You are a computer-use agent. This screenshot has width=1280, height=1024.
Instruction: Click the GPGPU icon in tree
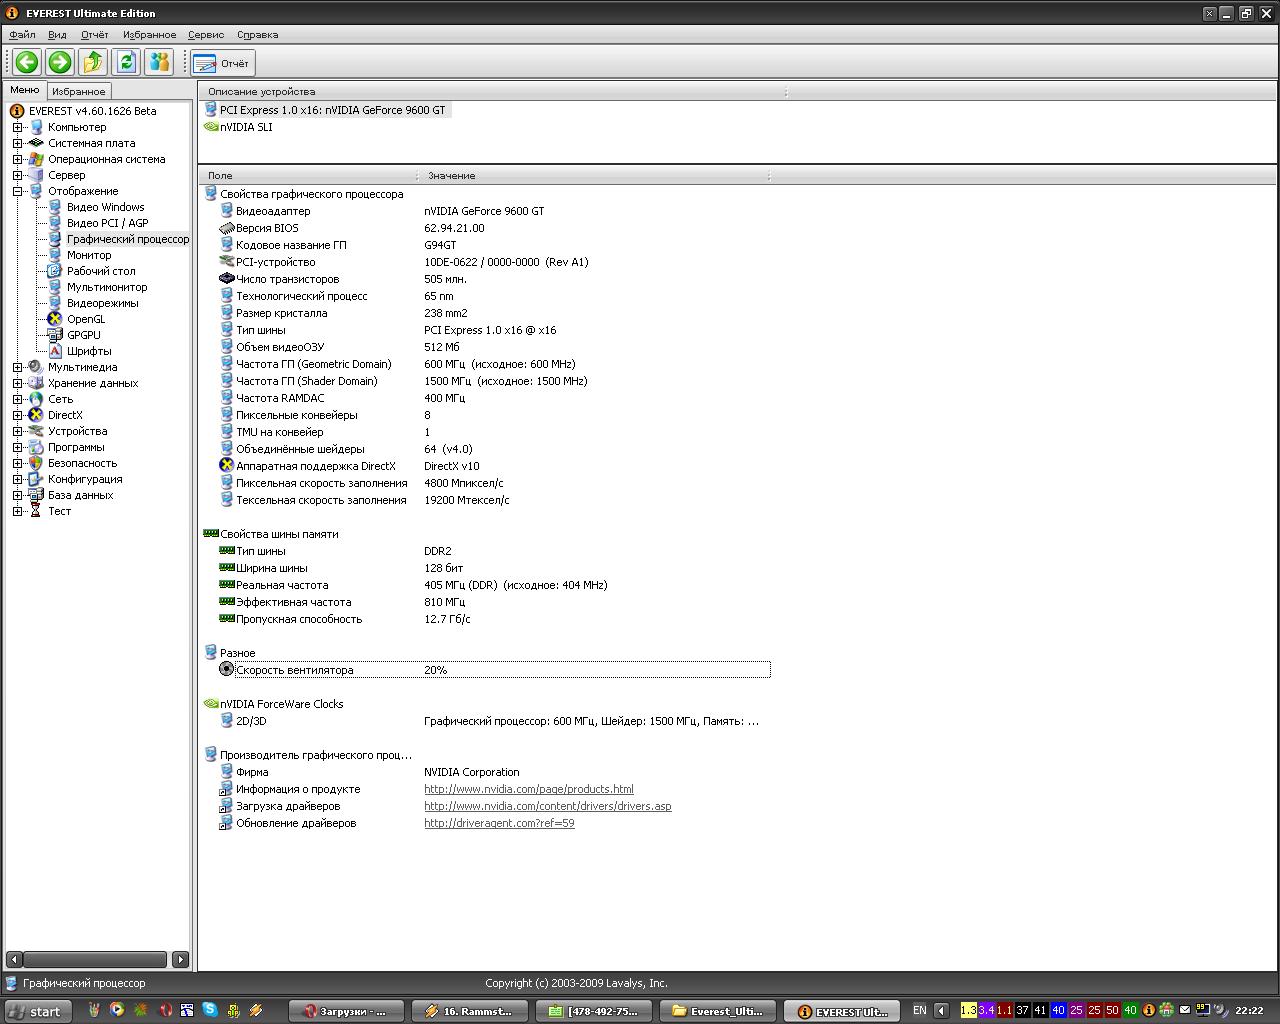[55, 335]
